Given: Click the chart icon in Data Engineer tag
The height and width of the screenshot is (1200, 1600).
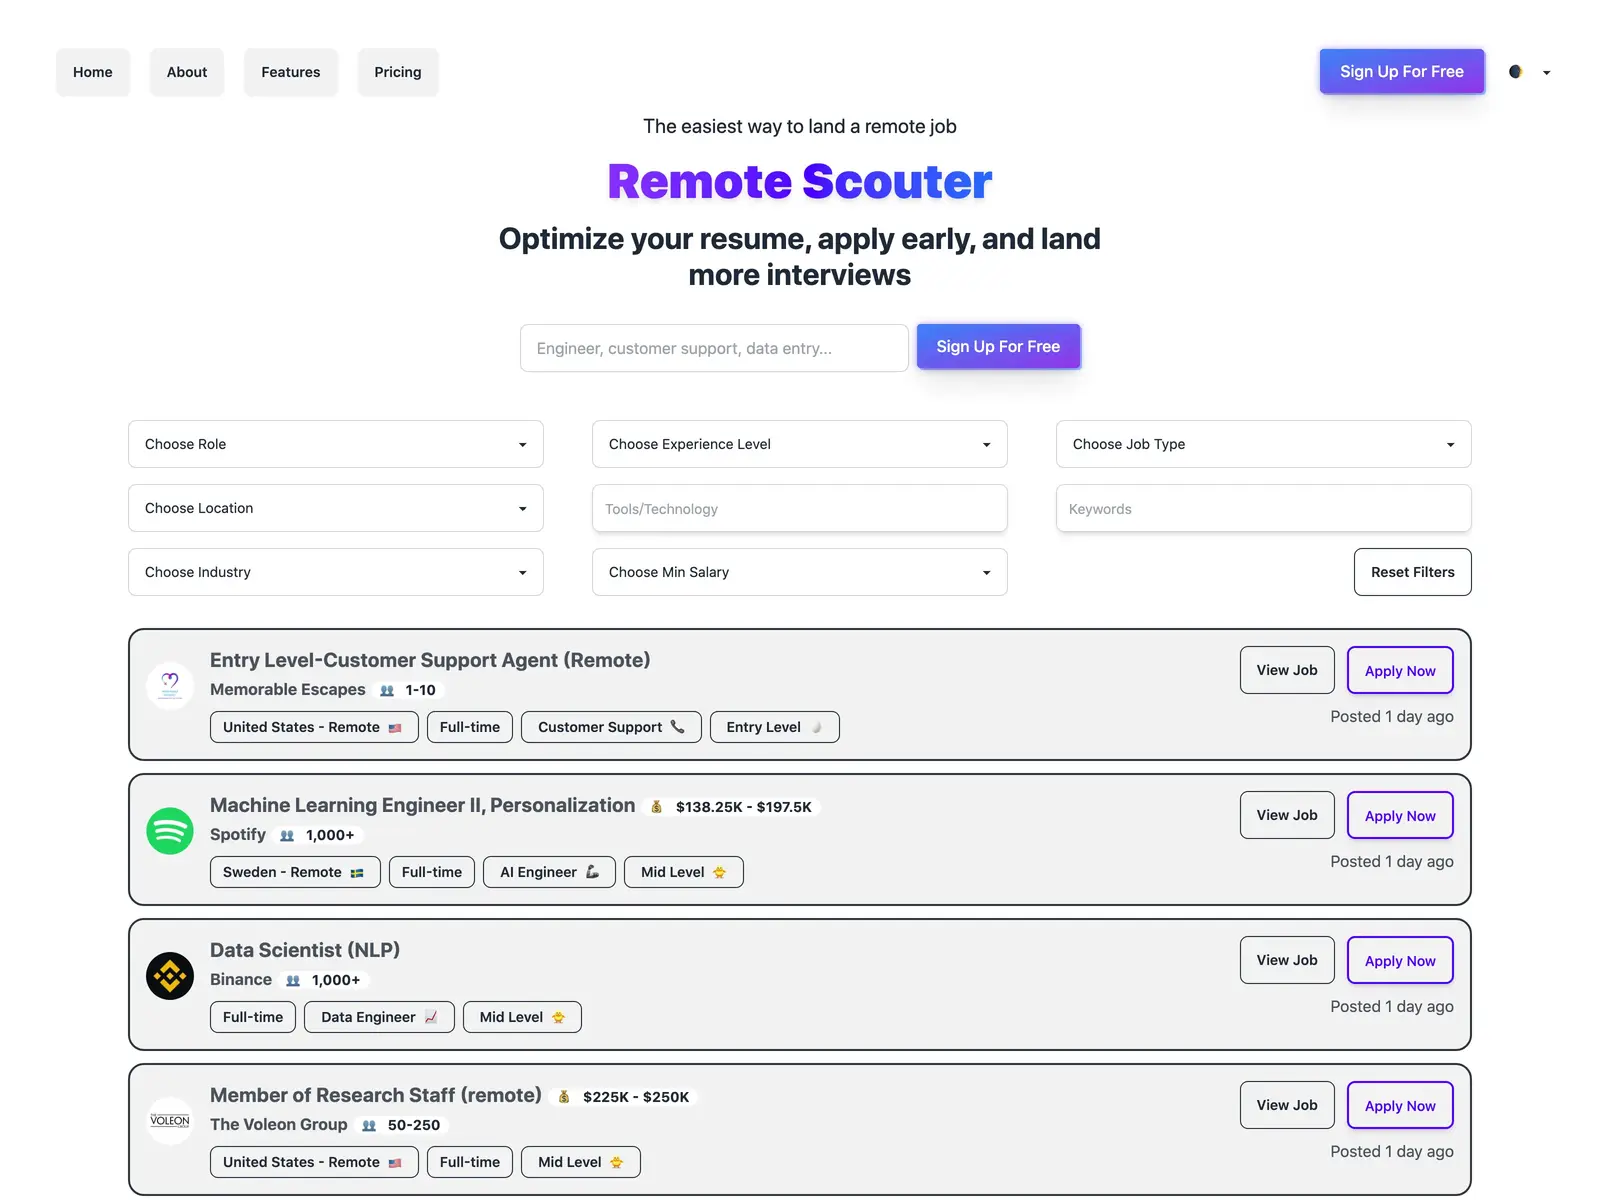Looking at the screenshot, I should coord(431,1017).
